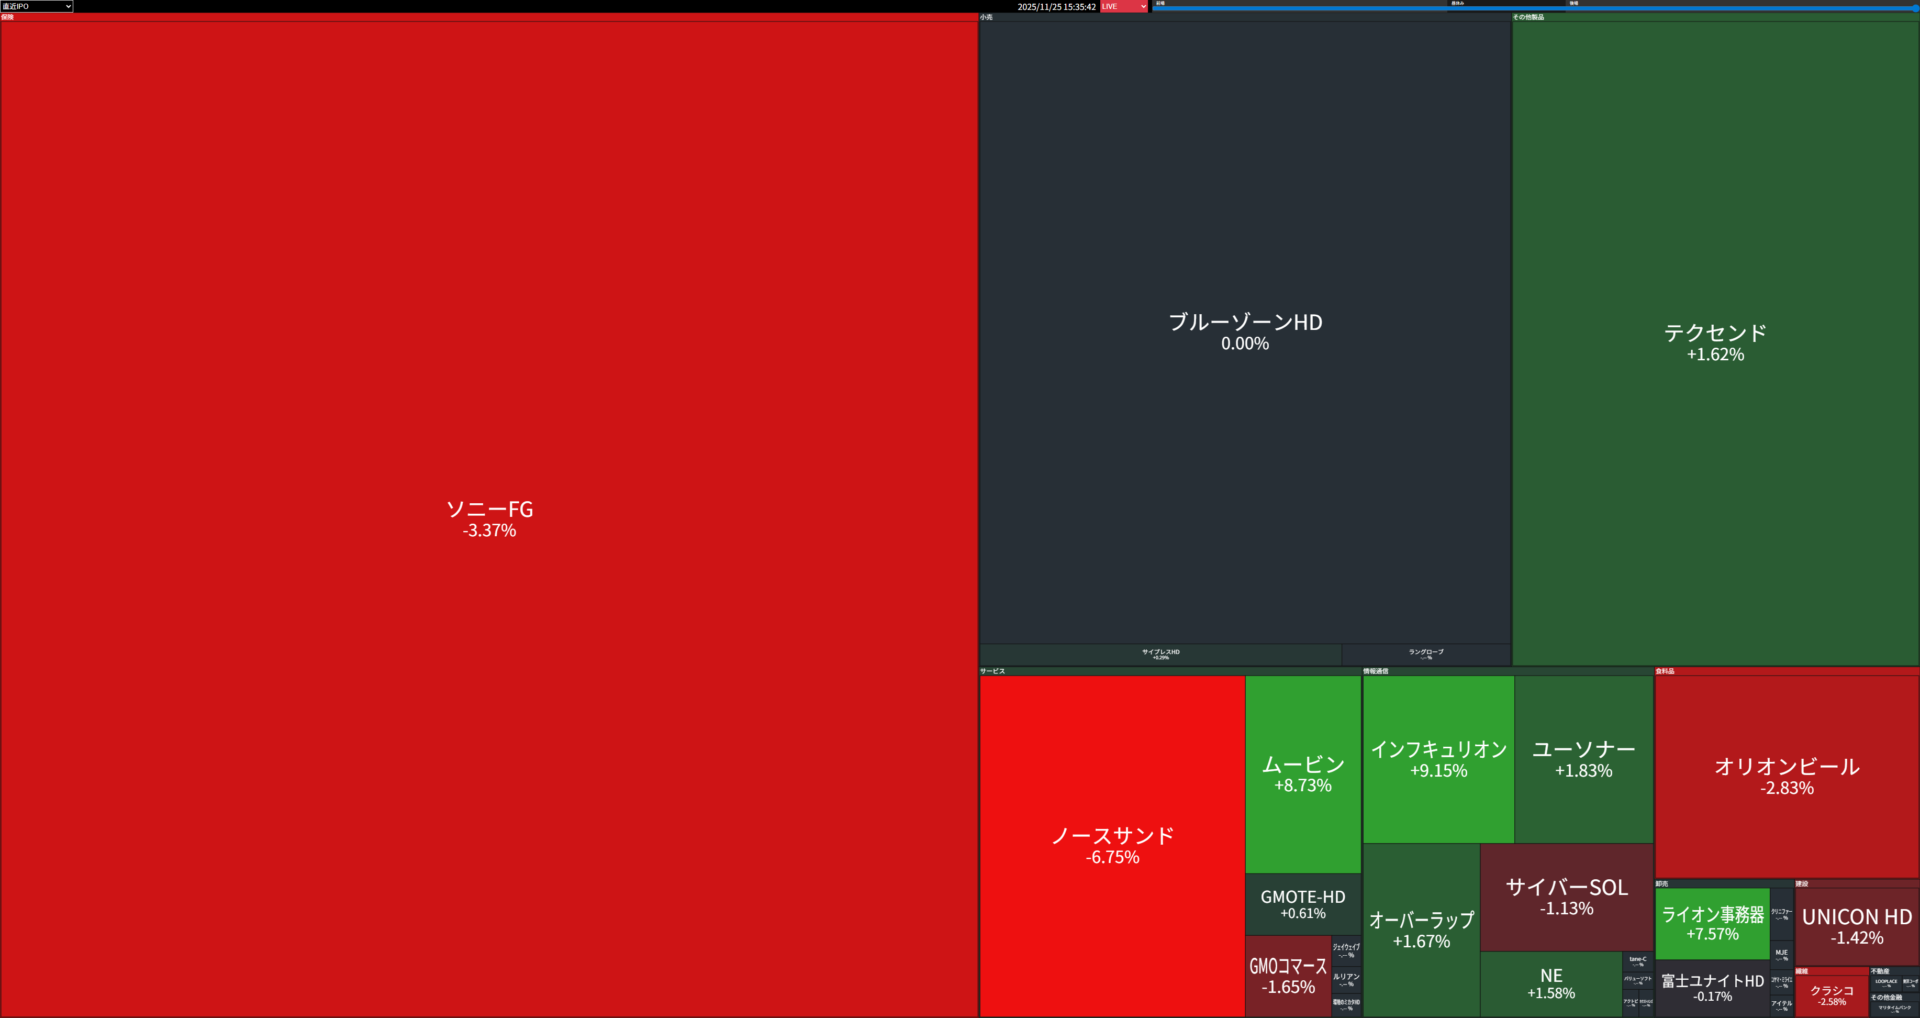
Task: Click the UNICON HD tile
Action: pyautogui.click(x=1857, y=926)
